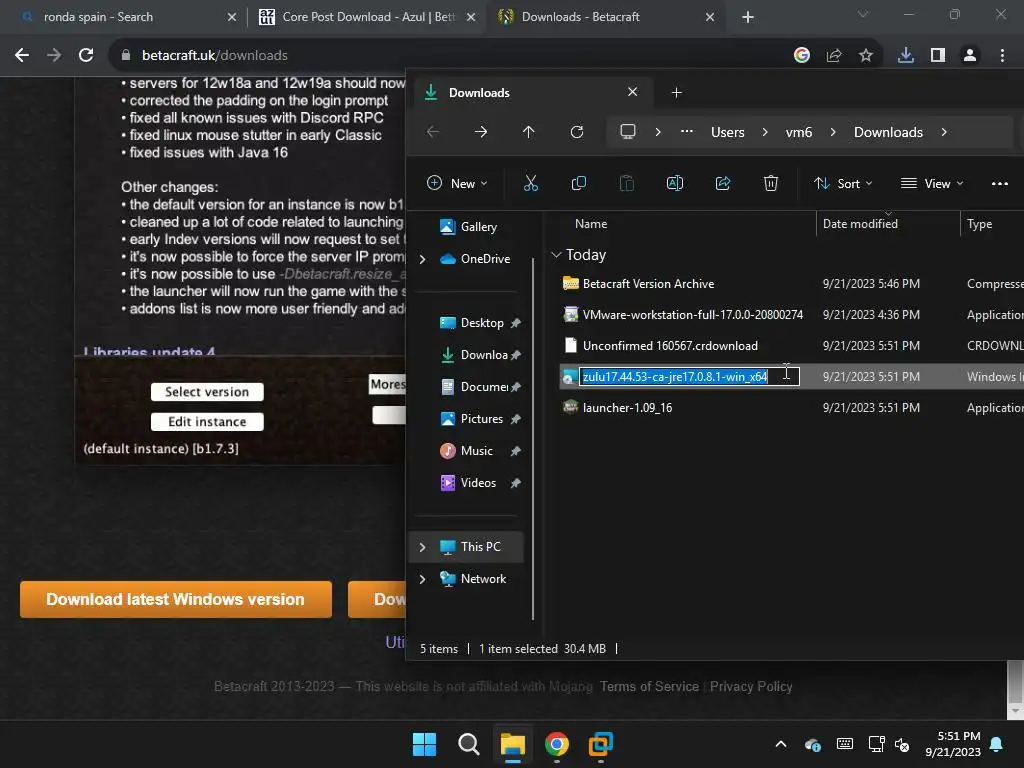Click inside the zulu17 filename rename field
Image resolution: width=1024 pixels, height=768 pixels.
pyautogui.click(x=689, y=377)
